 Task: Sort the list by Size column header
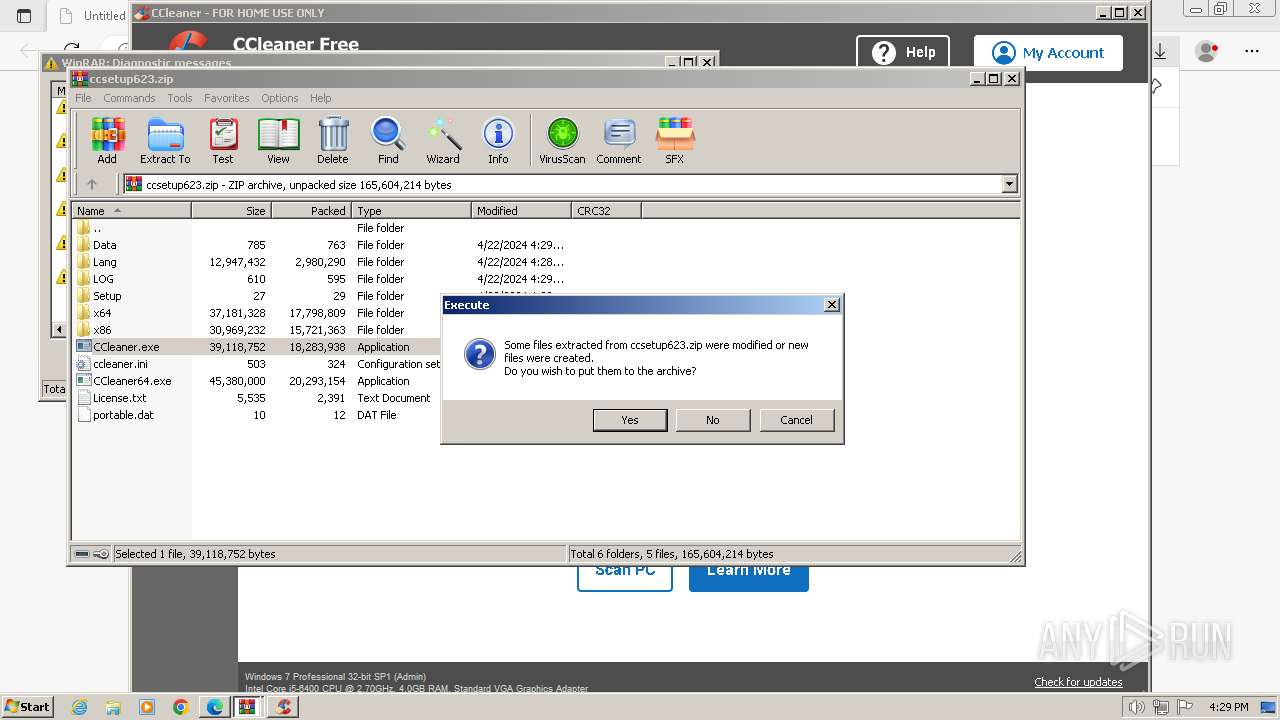pos(232,211)
